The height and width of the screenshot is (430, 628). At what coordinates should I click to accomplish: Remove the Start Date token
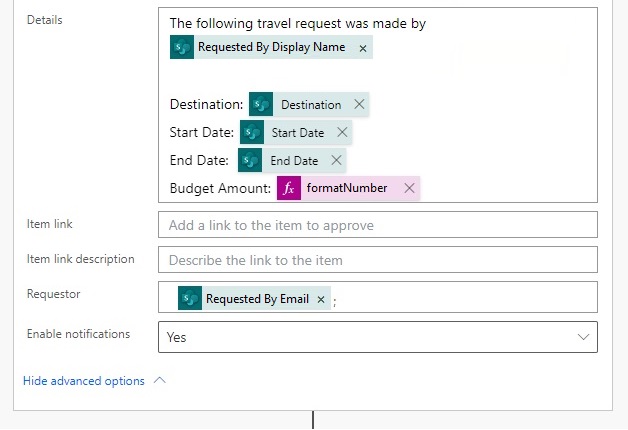[342, 132]
